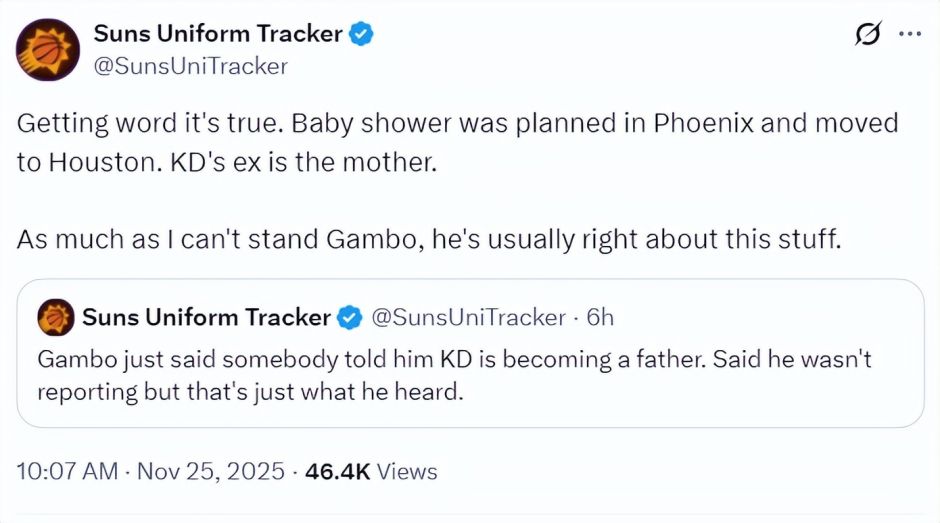Image resolution: width=940 pixels, height=523 pixels.
Task: Open the three-dot more options menu
Action: click(910, 34)
